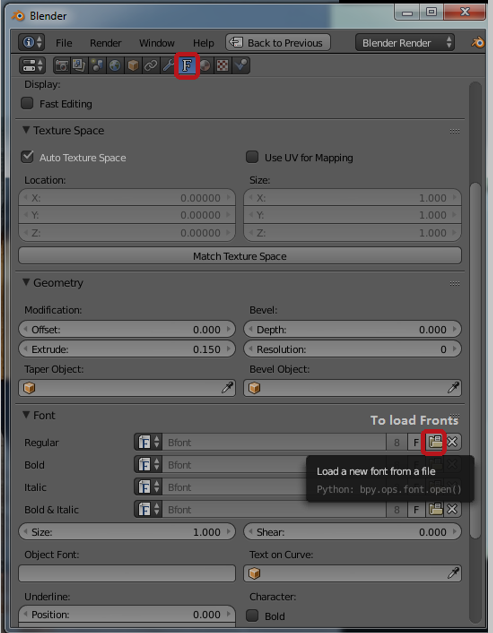Click the Bevel Resolution field
The width and height of the screenshot is (493, 633).
[x=352, y=349]
